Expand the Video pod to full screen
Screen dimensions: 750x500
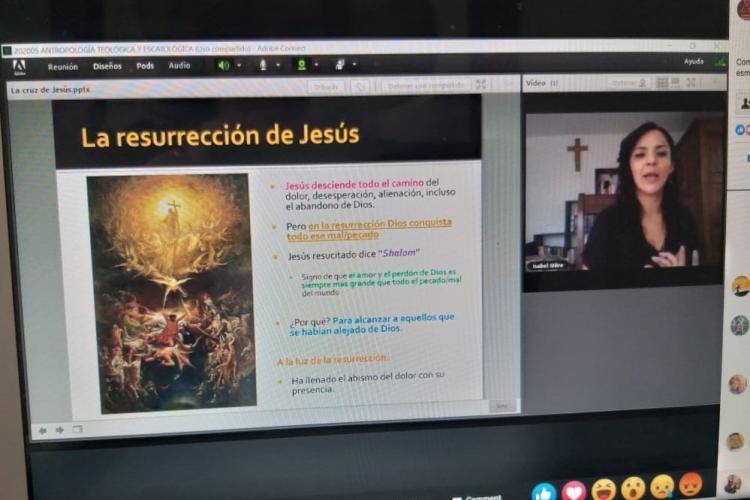pyautogui.click(x=691, y=83)
